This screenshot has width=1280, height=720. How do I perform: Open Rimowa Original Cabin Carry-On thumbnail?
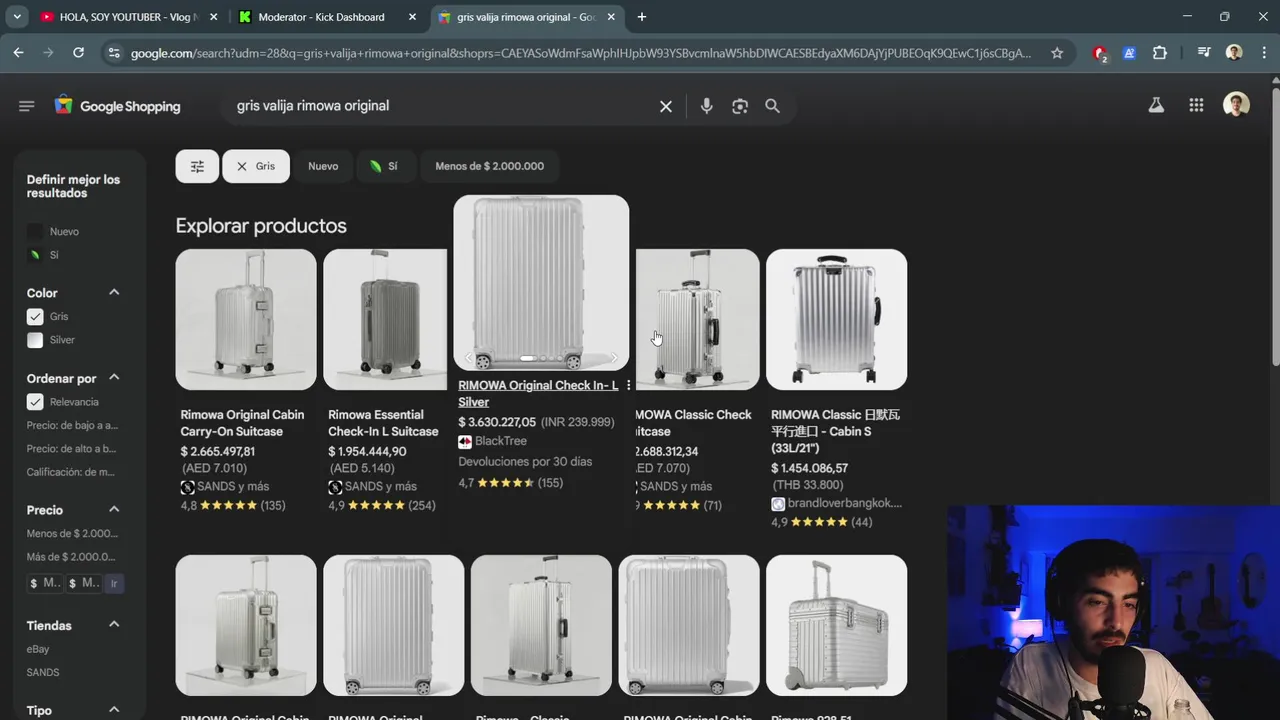click(246, 319)
